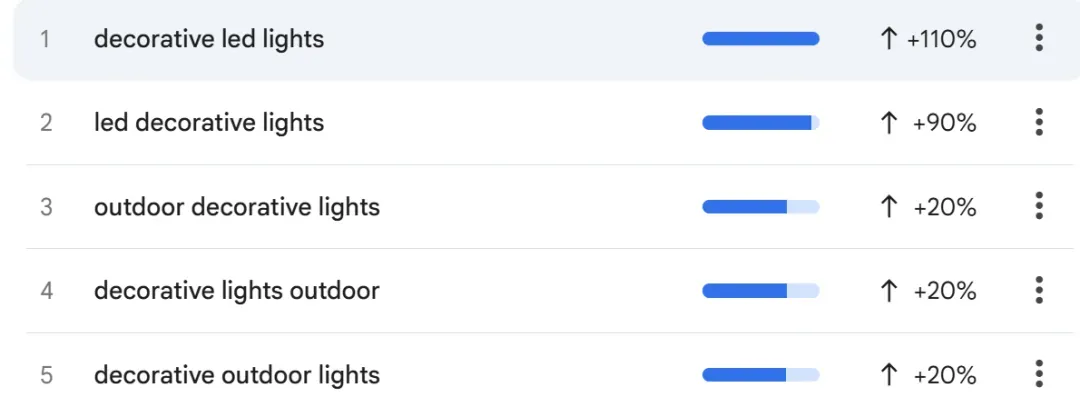
Task: Click the up arrow next to +110%
Action: (889, 39)
